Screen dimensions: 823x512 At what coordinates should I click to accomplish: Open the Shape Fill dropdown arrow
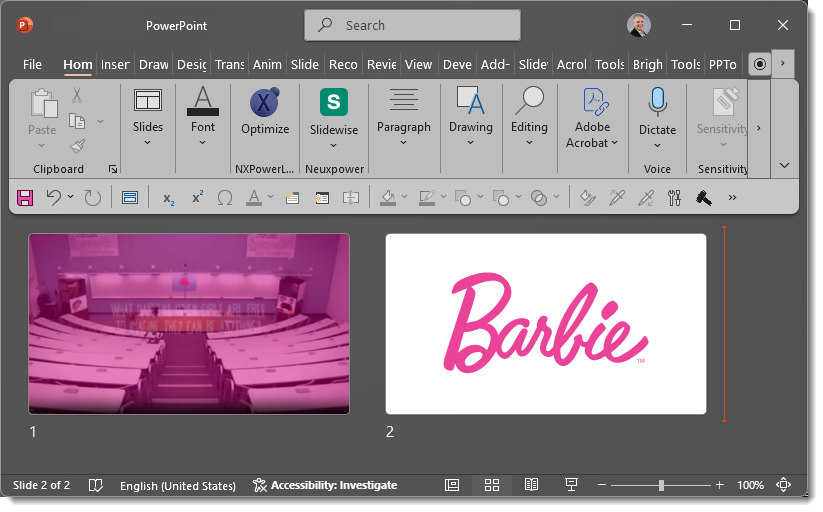click(405, 197)
